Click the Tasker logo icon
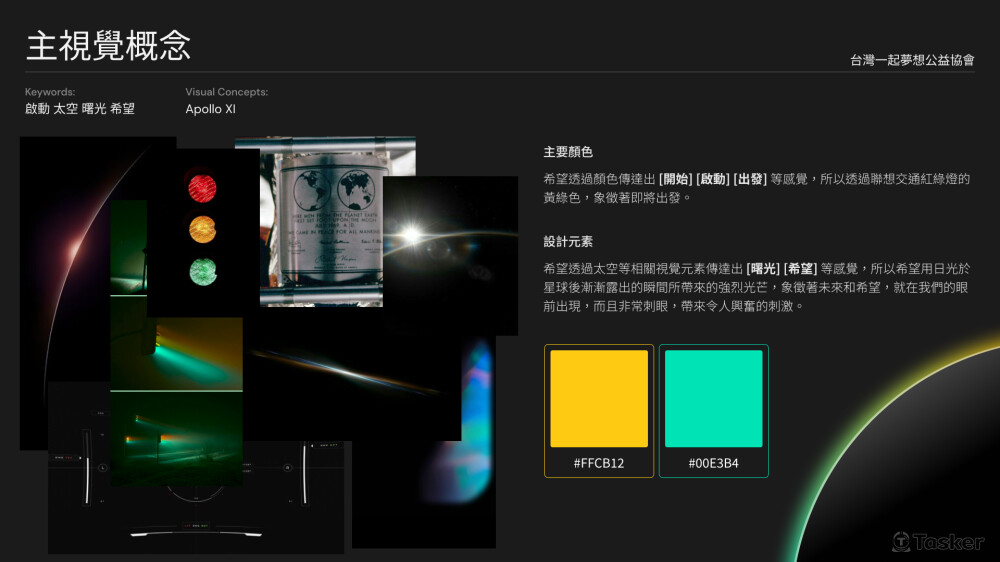The width and height of the screenshot is (1000, 562). [x=902, y=541]
